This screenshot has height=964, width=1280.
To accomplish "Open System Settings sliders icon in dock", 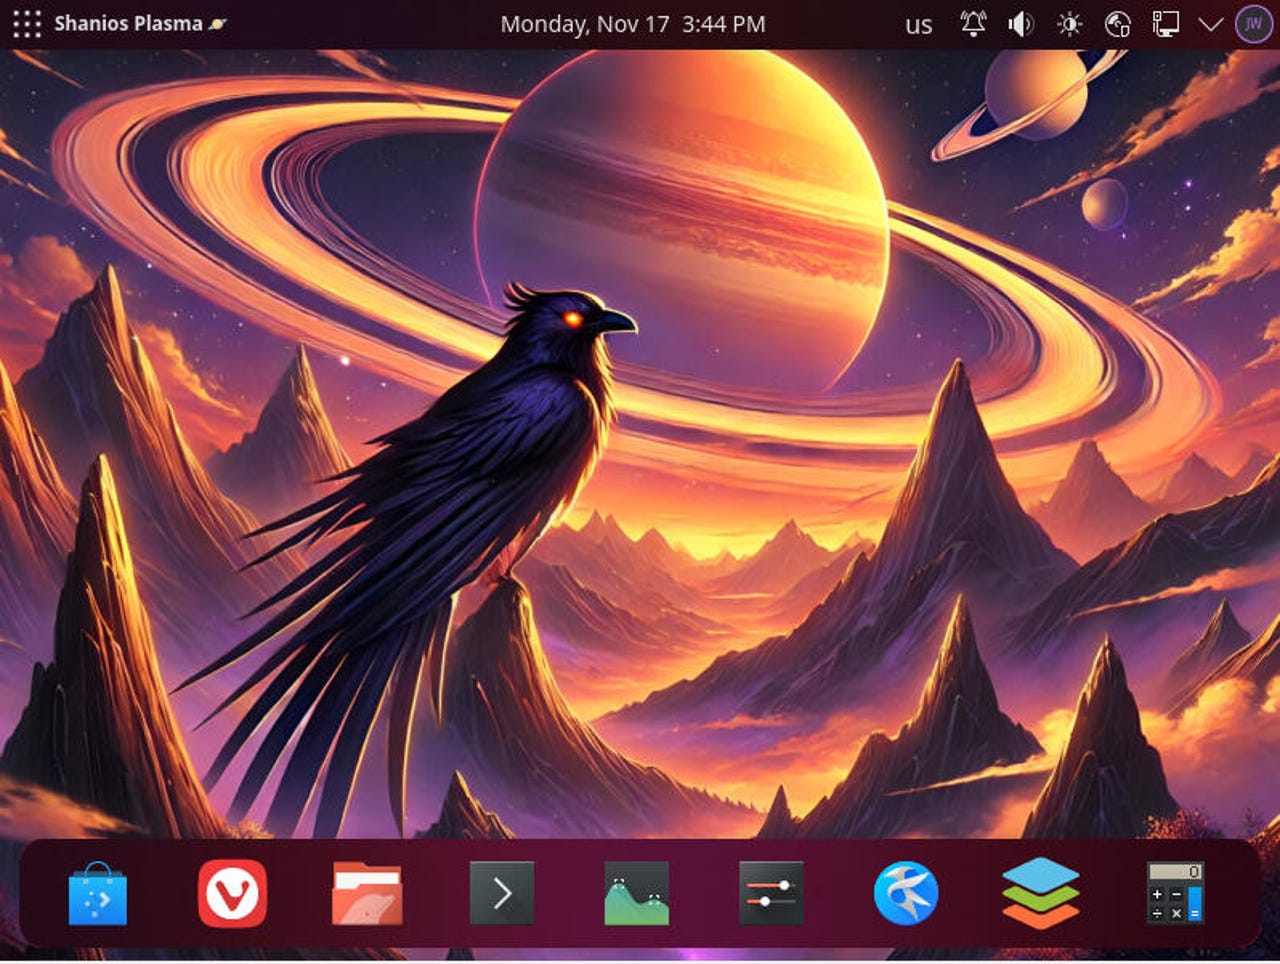I will coord(771,893).
